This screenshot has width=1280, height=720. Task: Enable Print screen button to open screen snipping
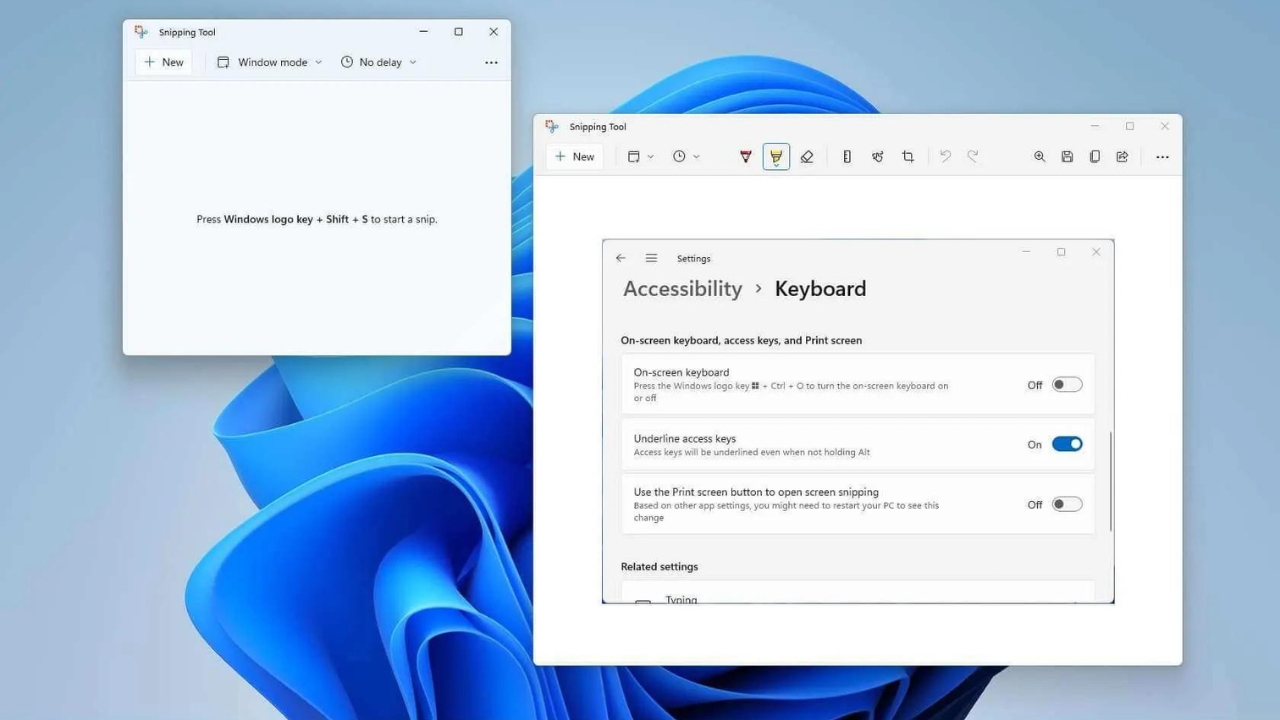[1067, 504]
